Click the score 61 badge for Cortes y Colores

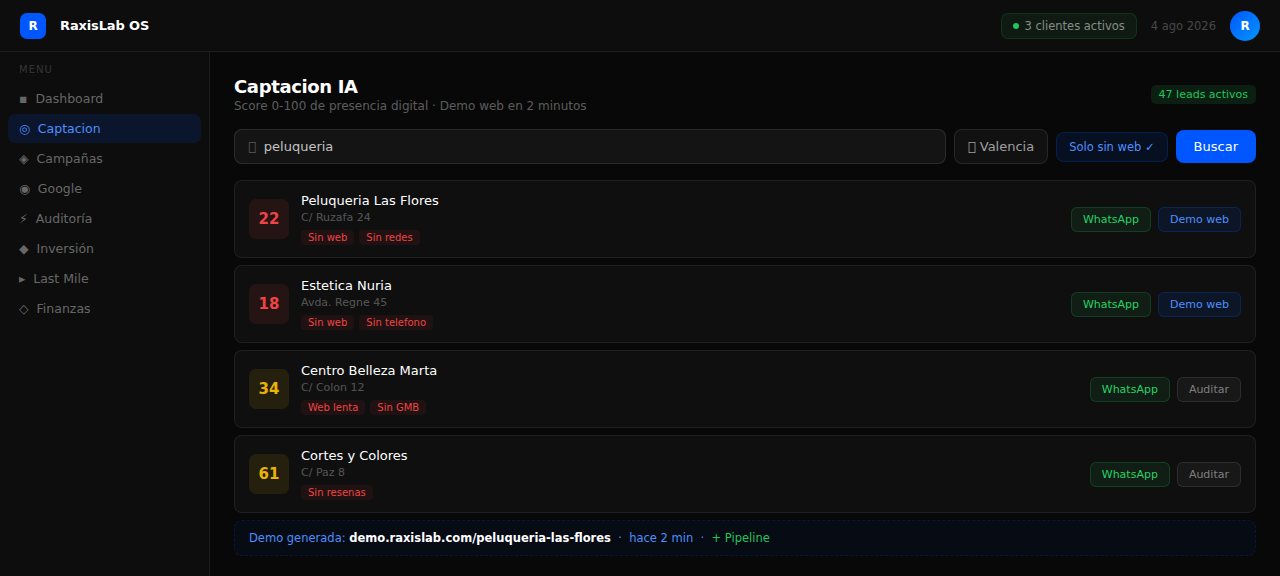(269, 474)
